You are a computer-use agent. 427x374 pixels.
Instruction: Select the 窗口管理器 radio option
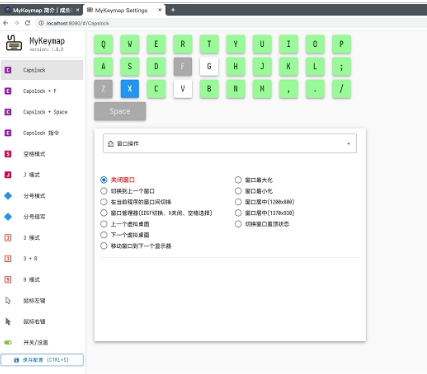(x=104, y=213)
